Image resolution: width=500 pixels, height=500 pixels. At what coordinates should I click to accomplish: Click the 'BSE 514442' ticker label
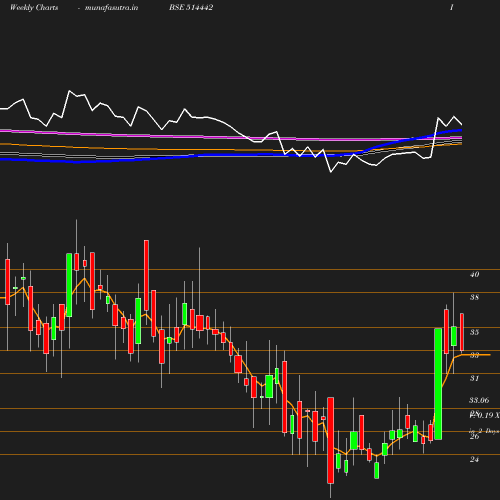click(191, 7)
